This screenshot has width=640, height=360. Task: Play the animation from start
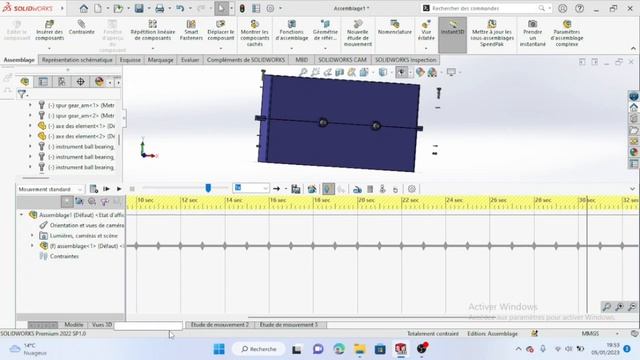[x=106, y=189]
